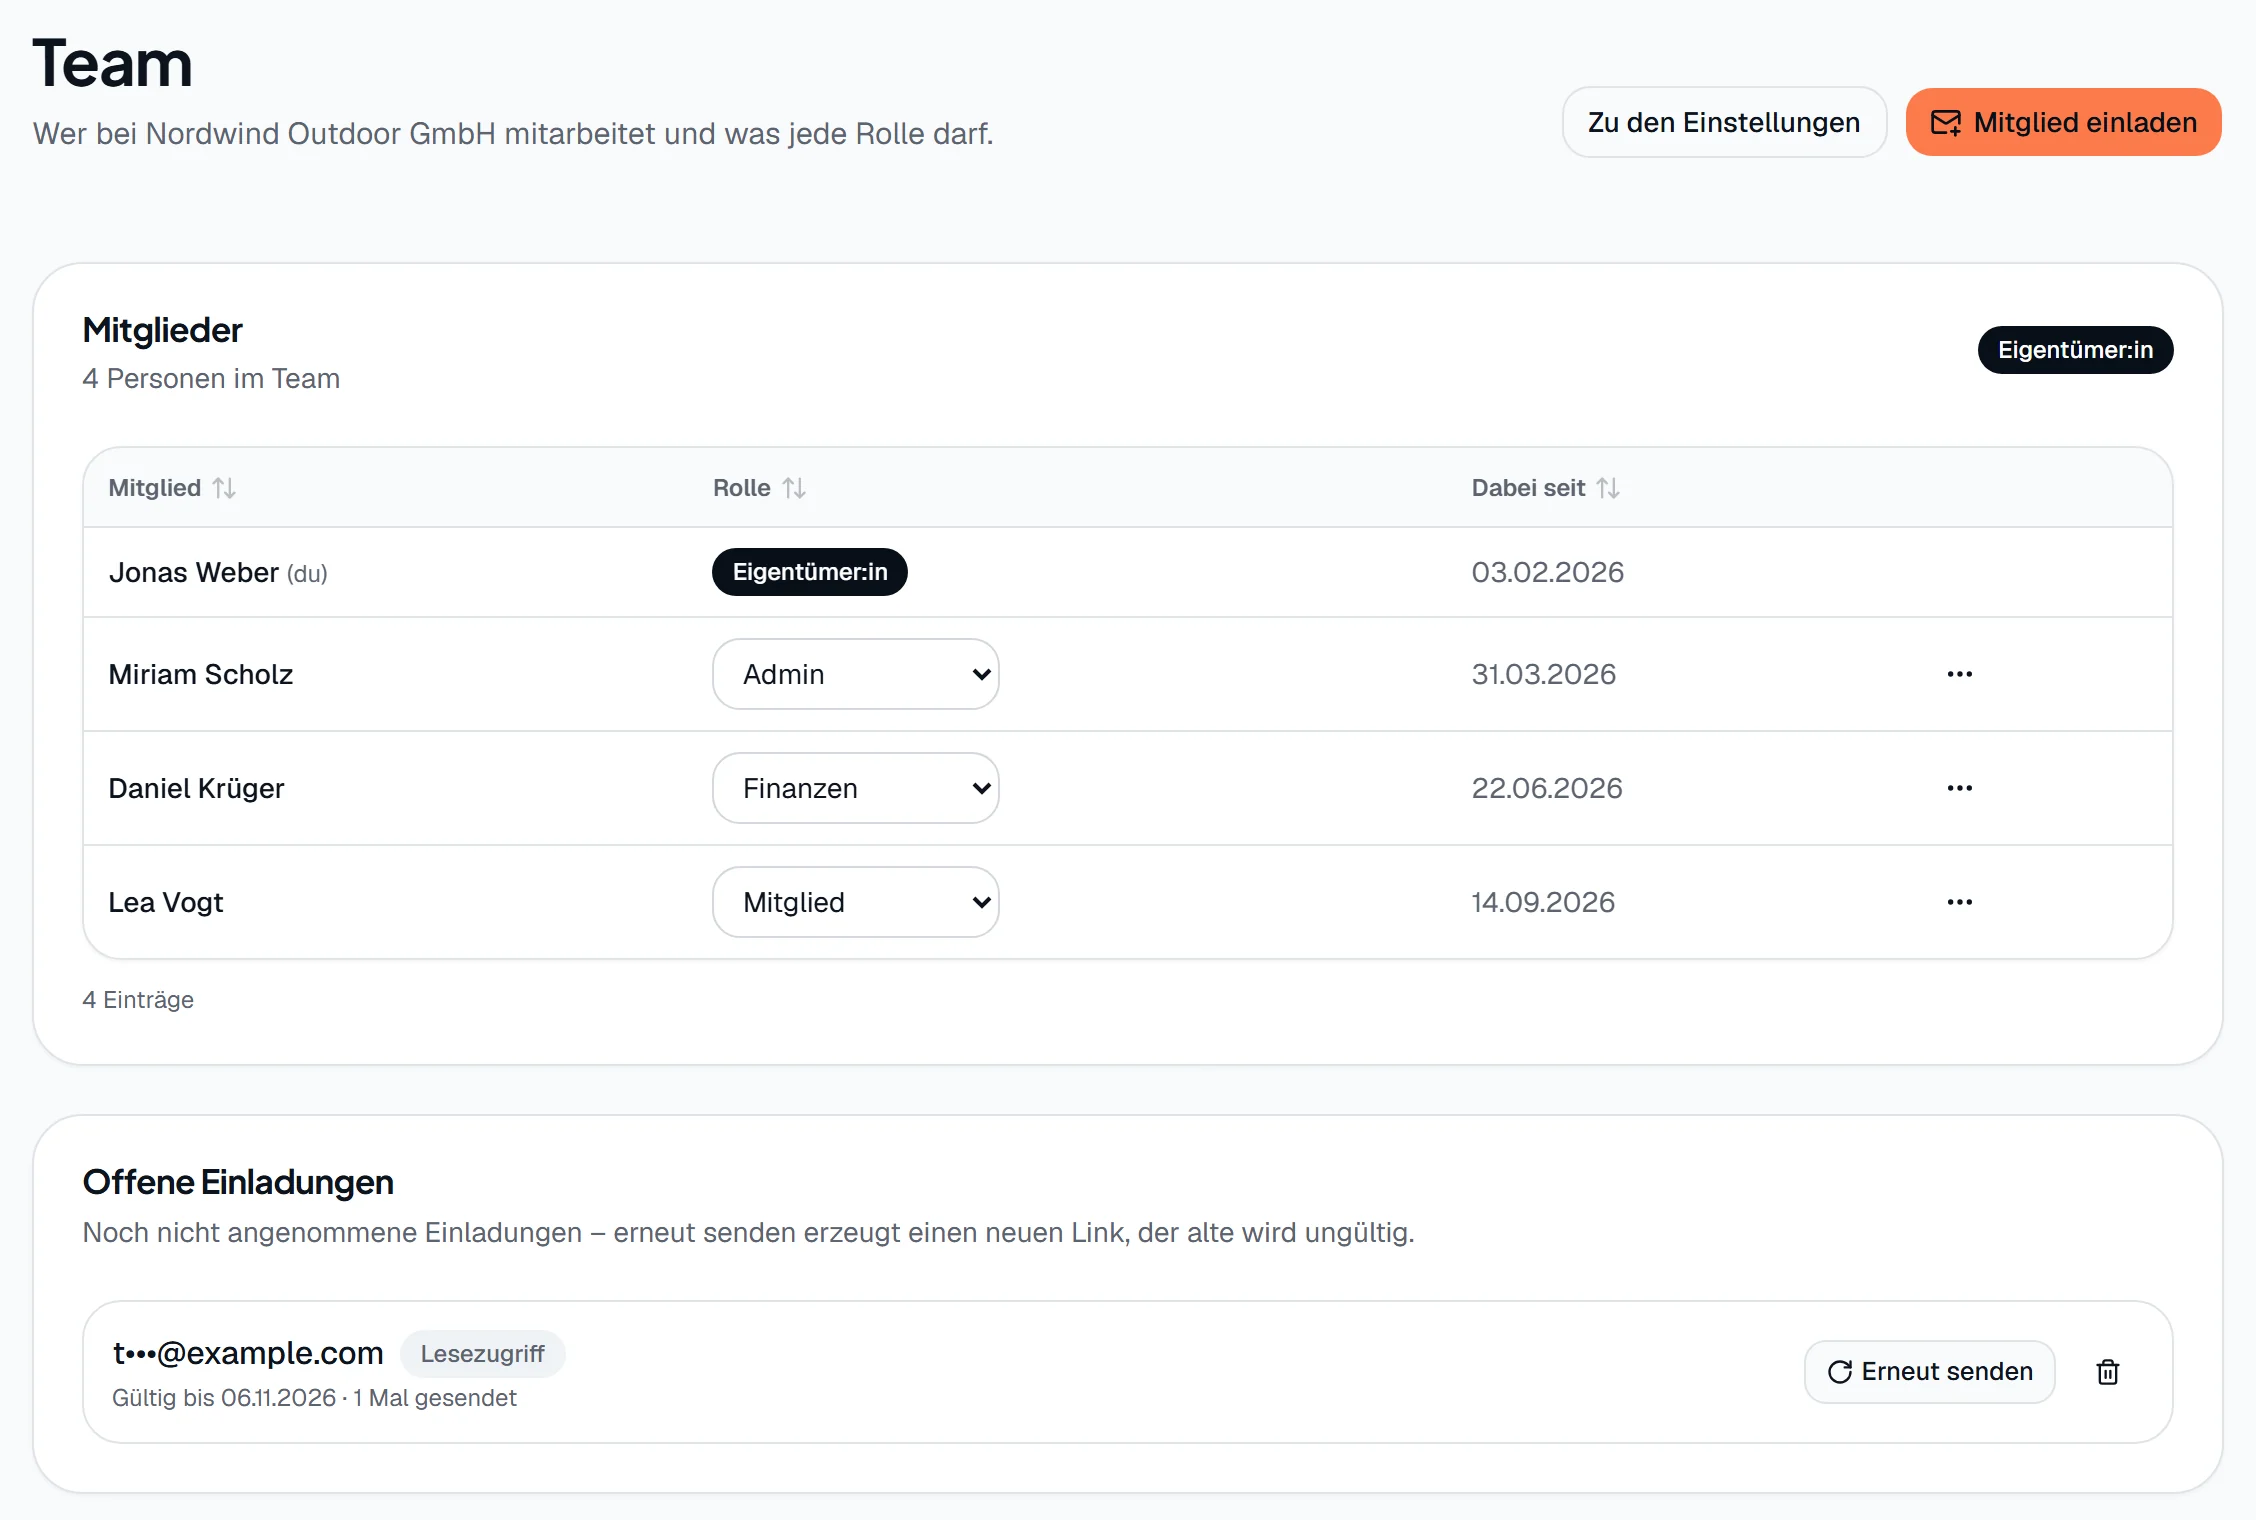Sort members by the Mitglied column
The width and height of the screenshot is (2256, 1520).
[172, 488]
